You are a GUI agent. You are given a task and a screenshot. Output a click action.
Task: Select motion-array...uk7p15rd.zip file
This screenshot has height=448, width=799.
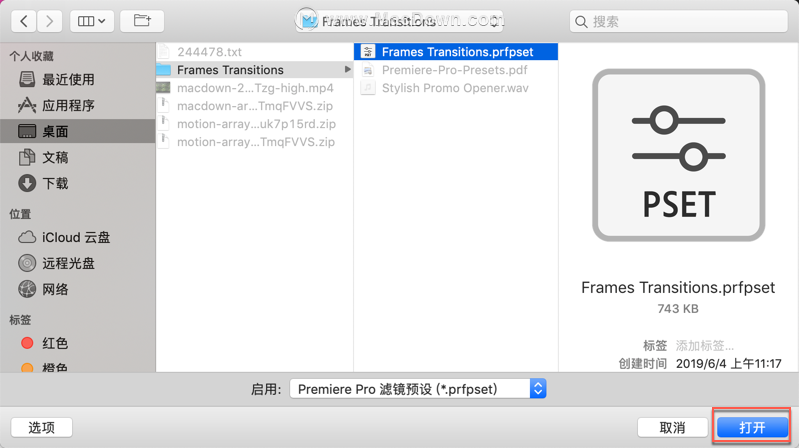pyautogui.click(x=254, y=124)
